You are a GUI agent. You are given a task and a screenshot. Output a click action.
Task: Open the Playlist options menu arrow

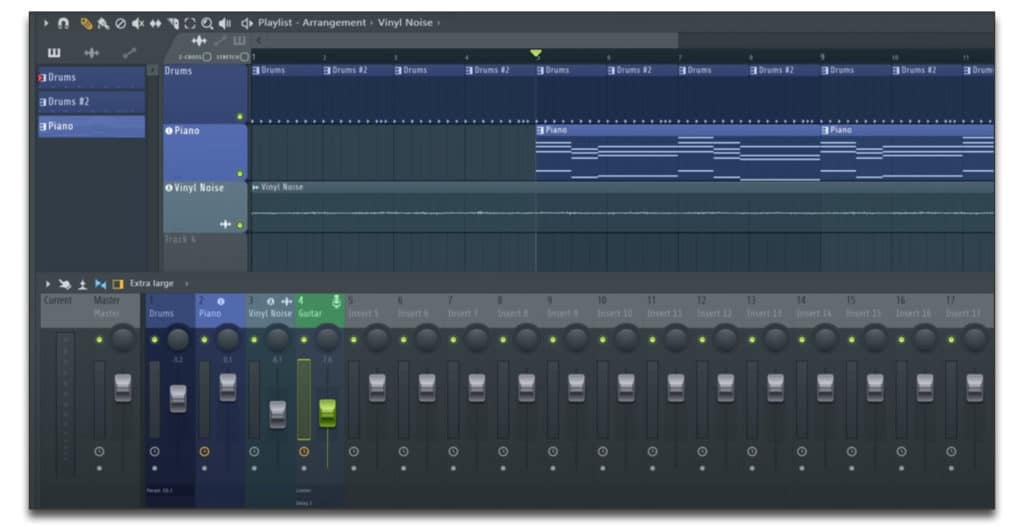pyautogui.click(x=46, y=24)
